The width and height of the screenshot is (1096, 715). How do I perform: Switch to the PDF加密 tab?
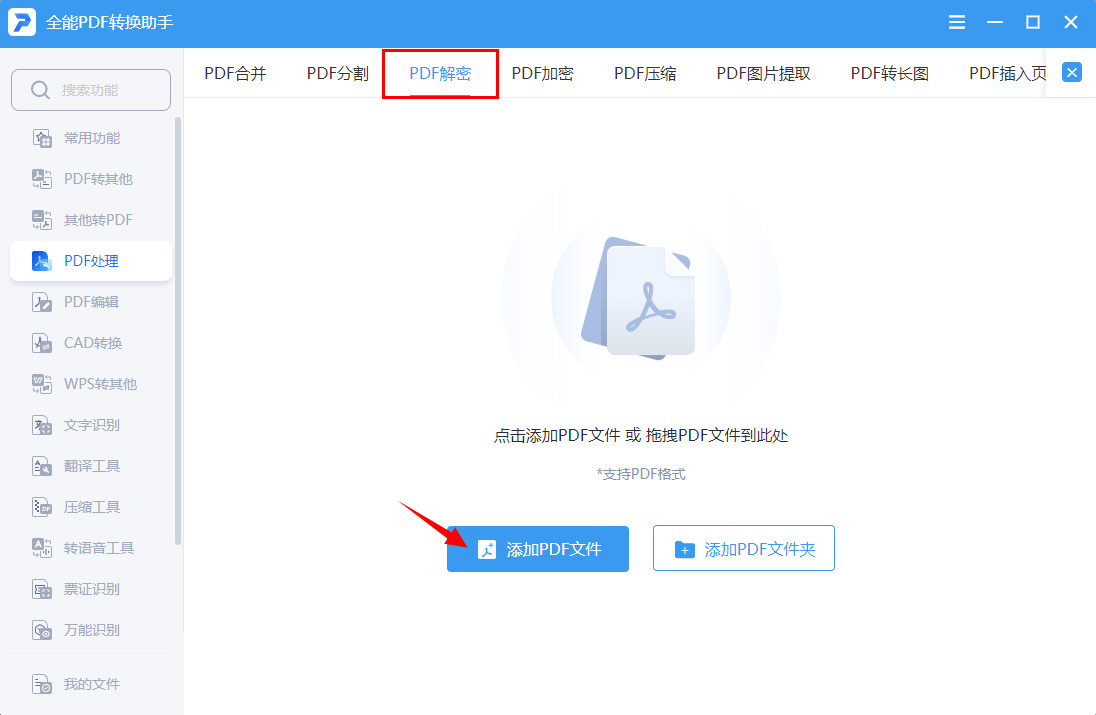(543, 72)
